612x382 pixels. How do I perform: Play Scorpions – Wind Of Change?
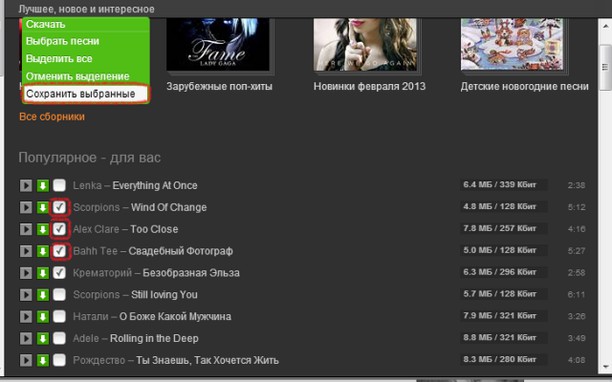tap(26, 207)
